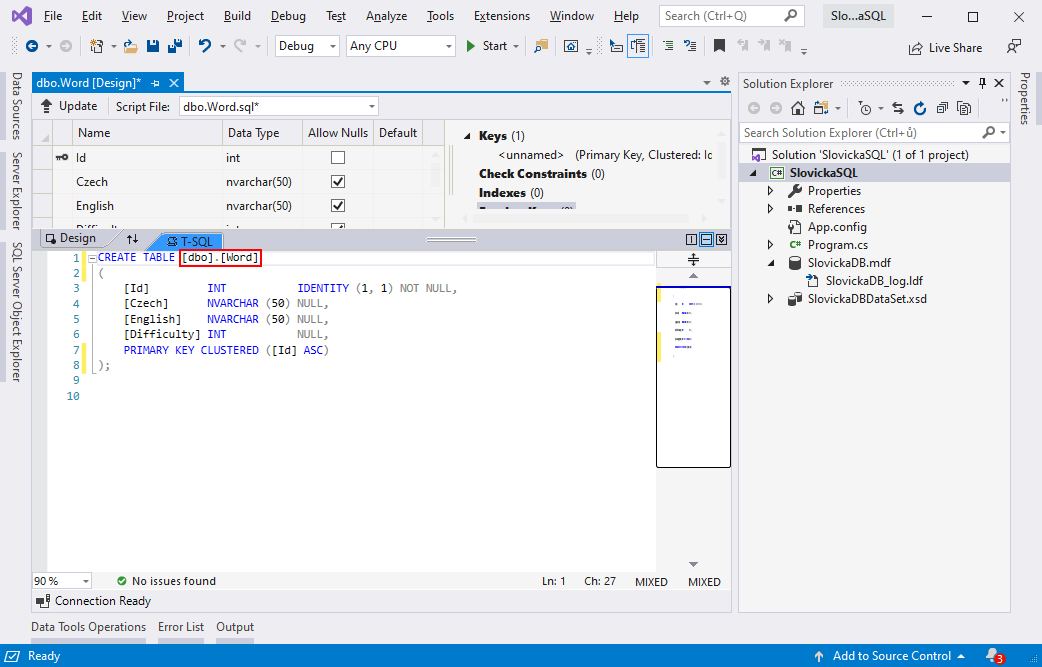
Task: Click Sync with Active Document icon
Action: click(x=898, y=108)
